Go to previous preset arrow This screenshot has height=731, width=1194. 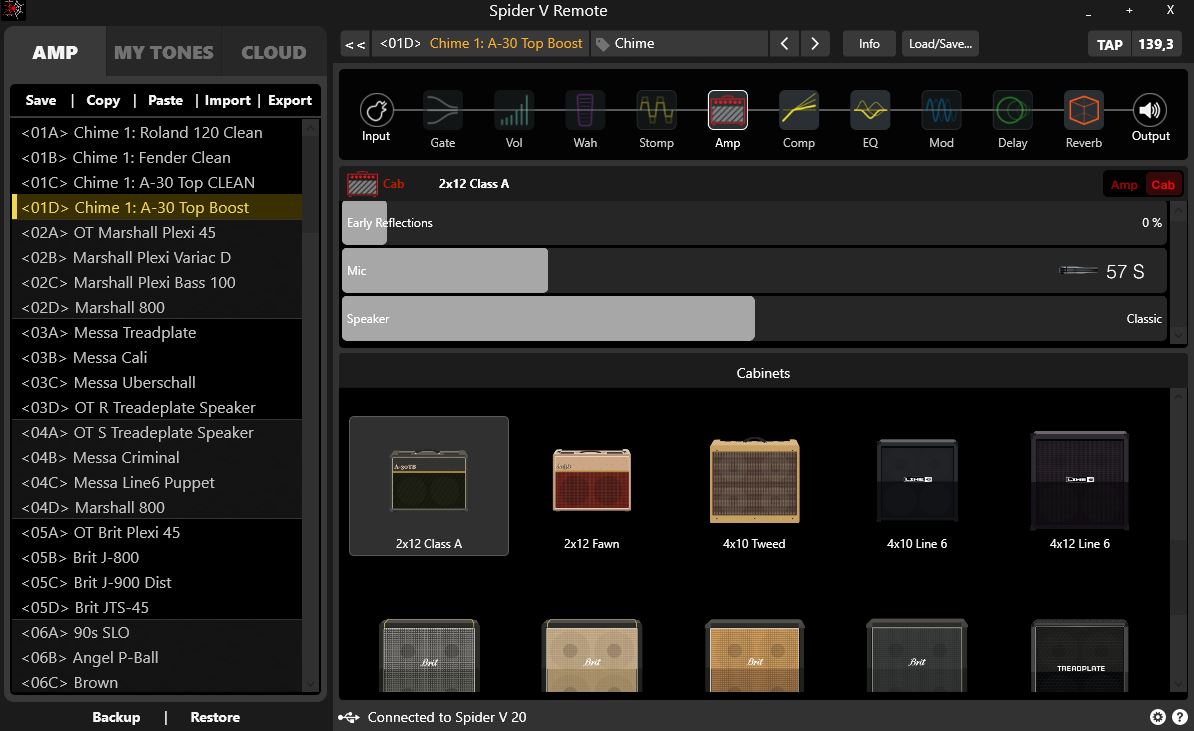[784, 43]
